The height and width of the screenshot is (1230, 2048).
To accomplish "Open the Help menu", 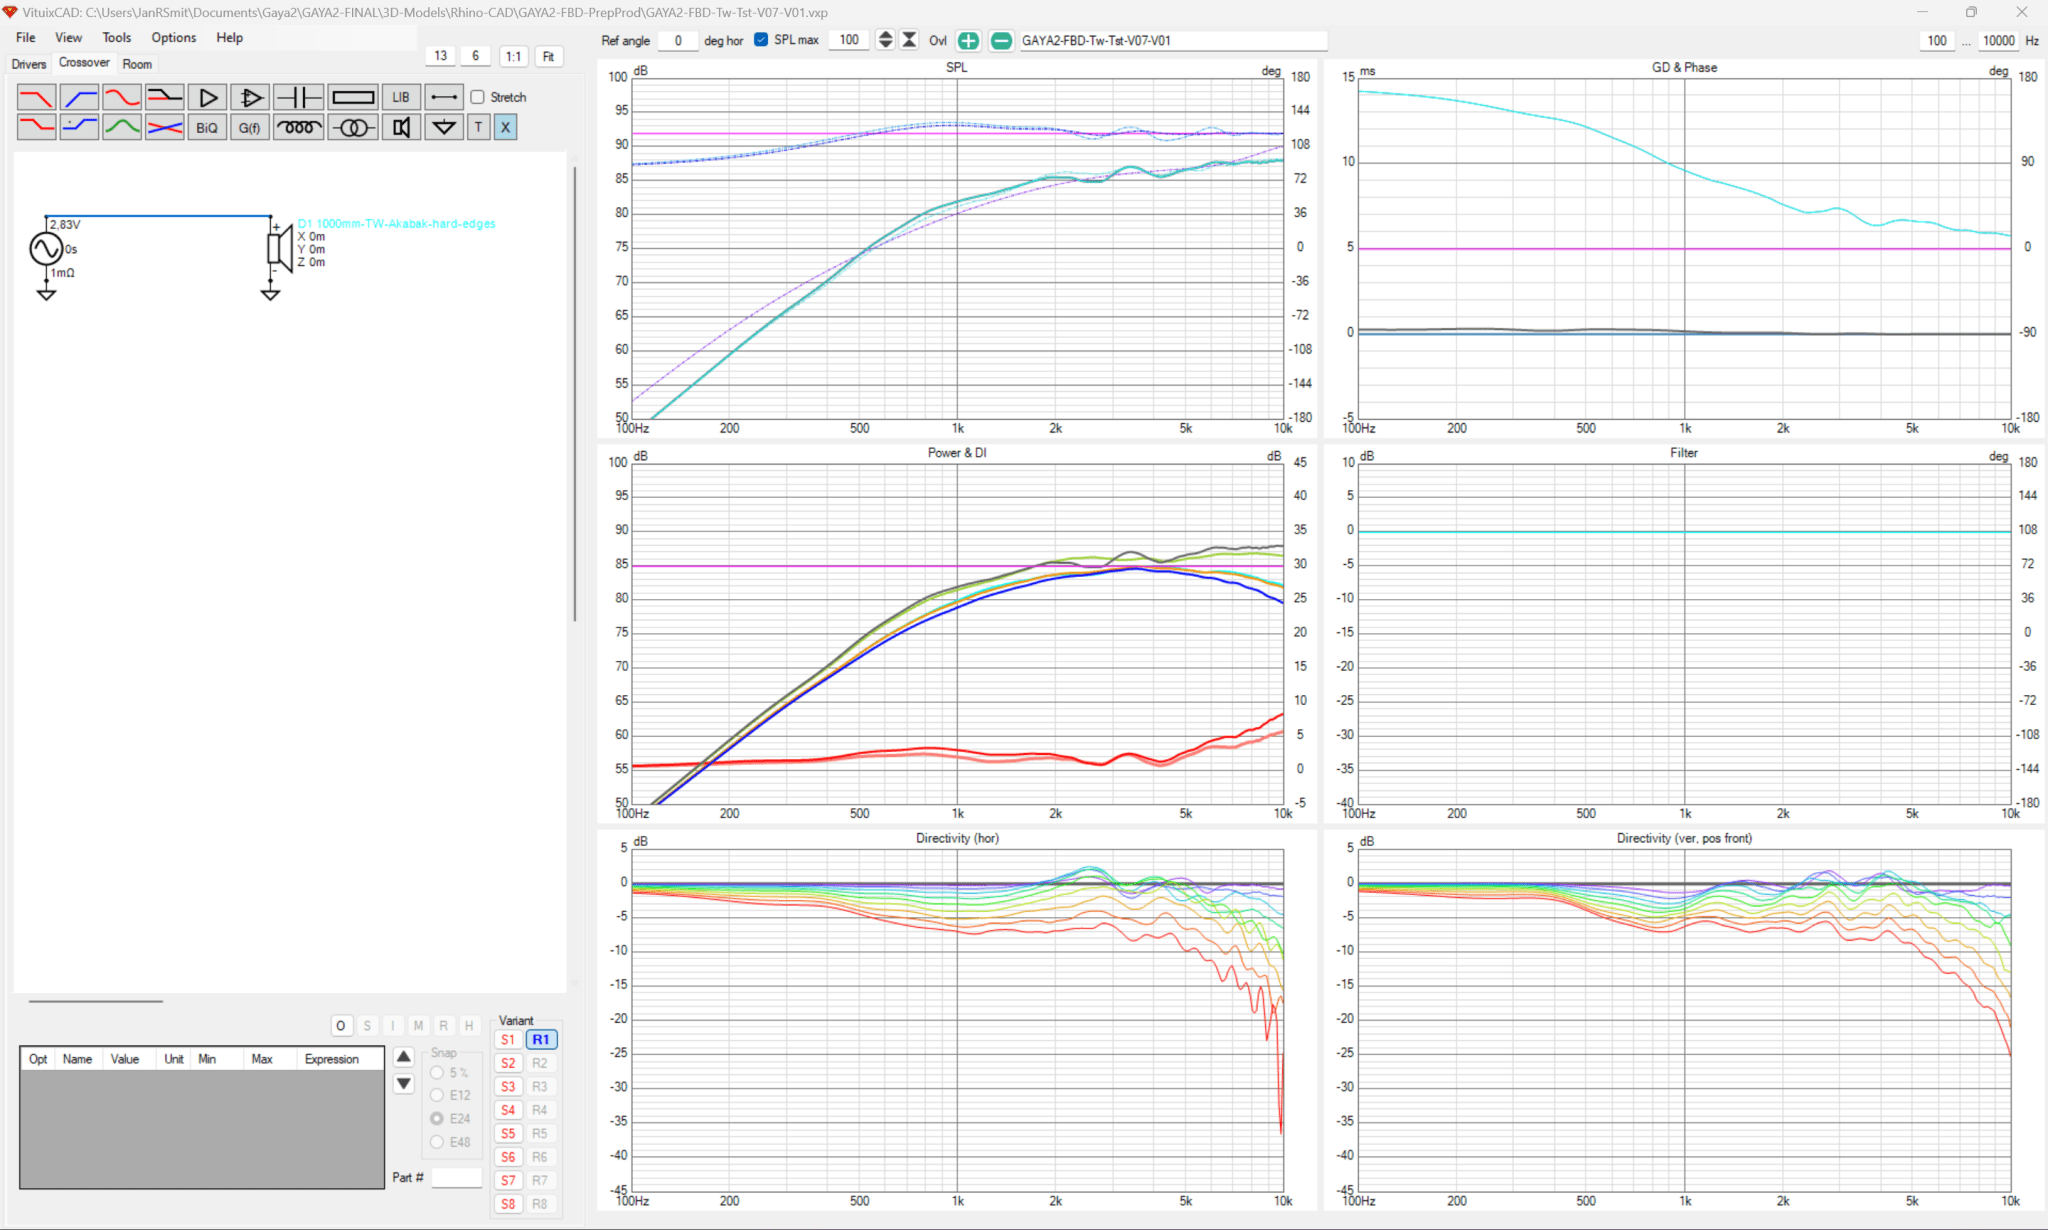I will [230, 37].
